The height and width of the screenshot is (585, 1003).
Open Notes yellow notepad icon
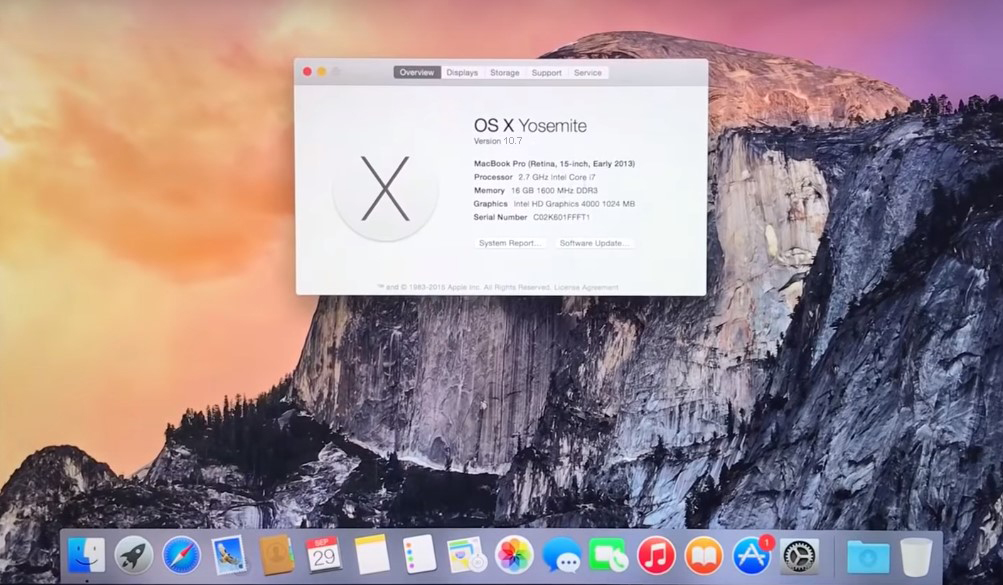pyautogui.click(x=372, y=554)
